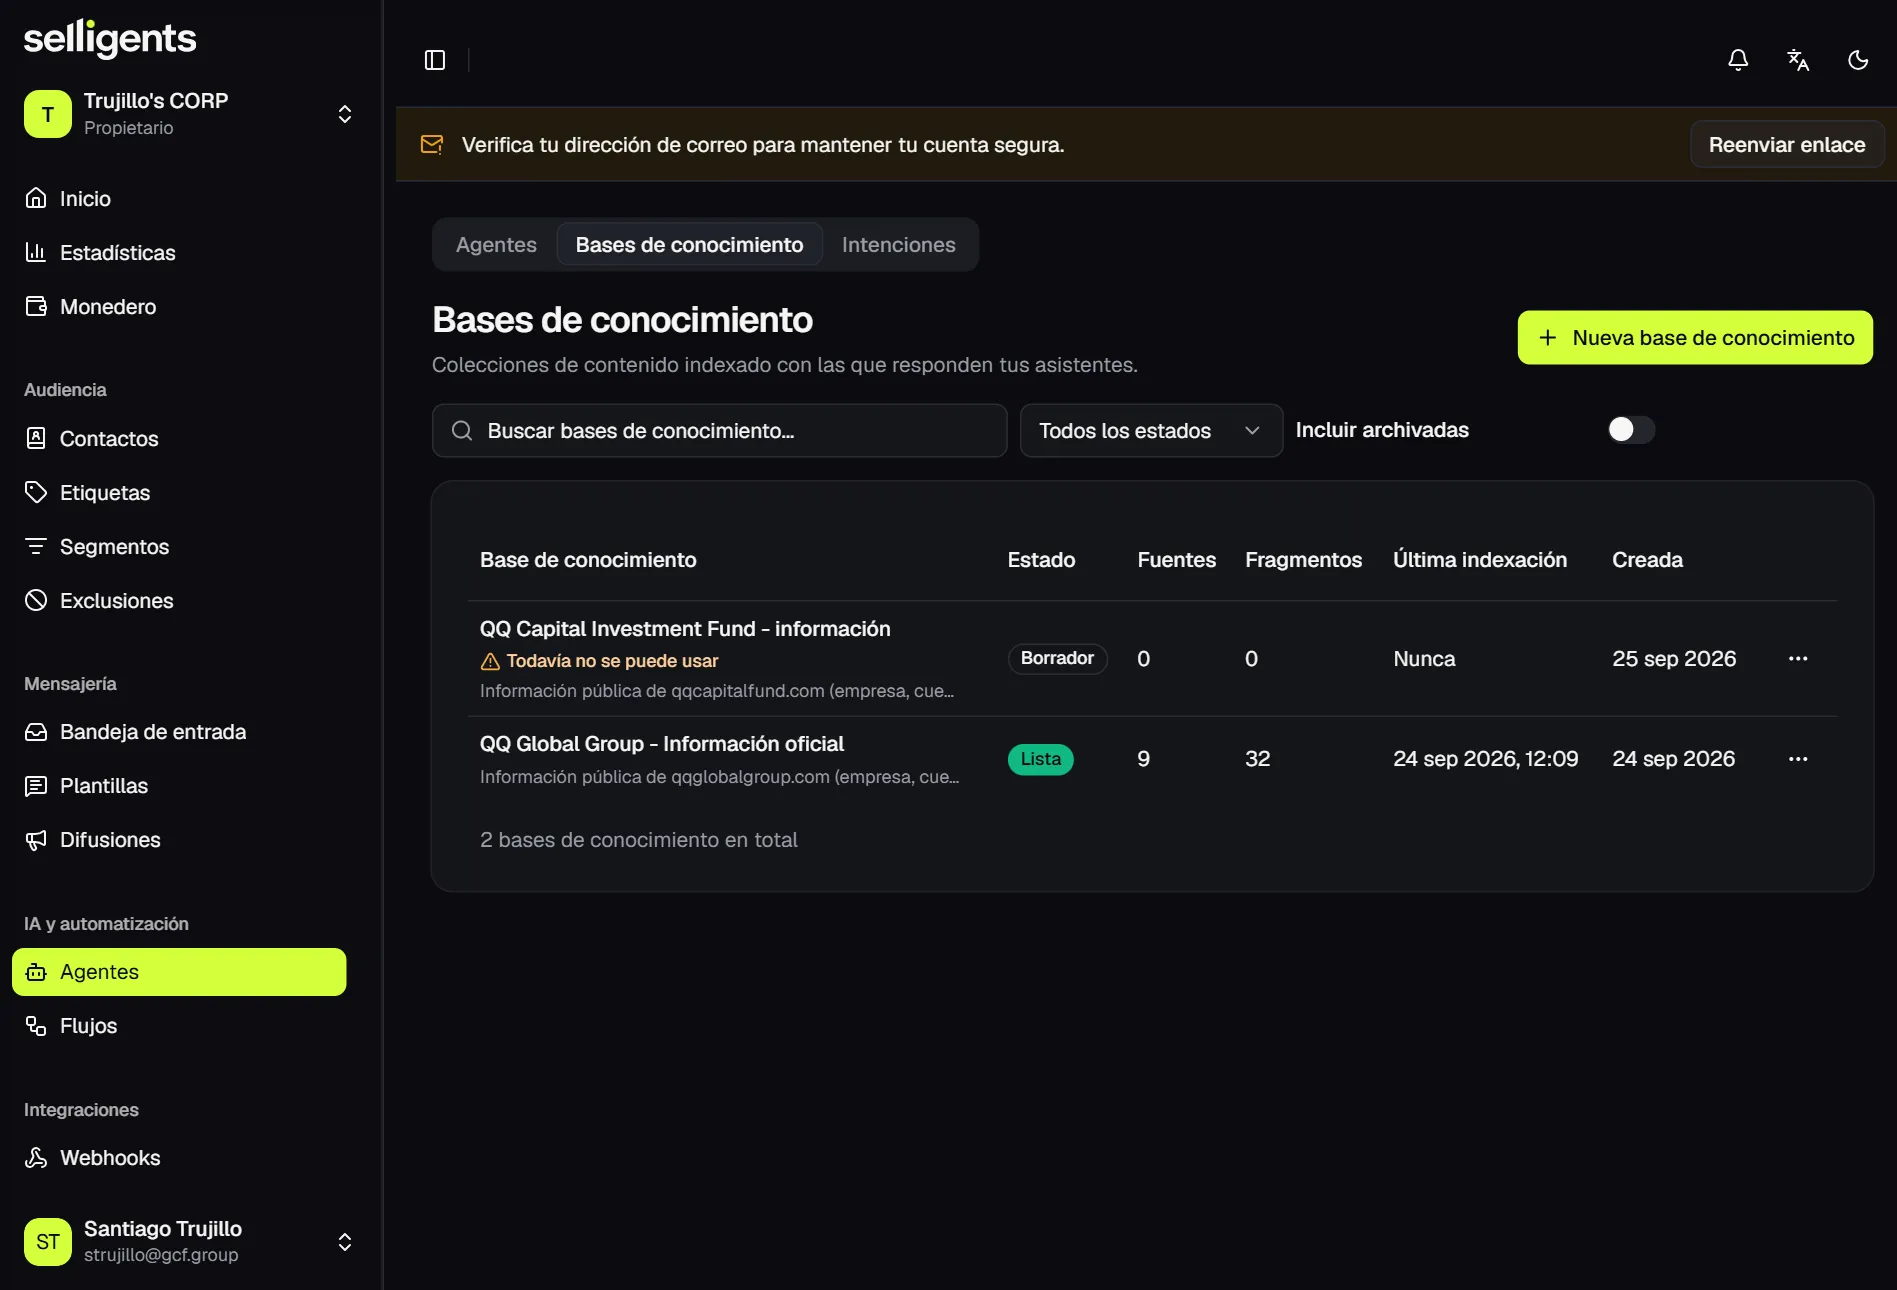
Task: Click the 25 sep 2026 created date
Action: click(x=1674, y=659)
